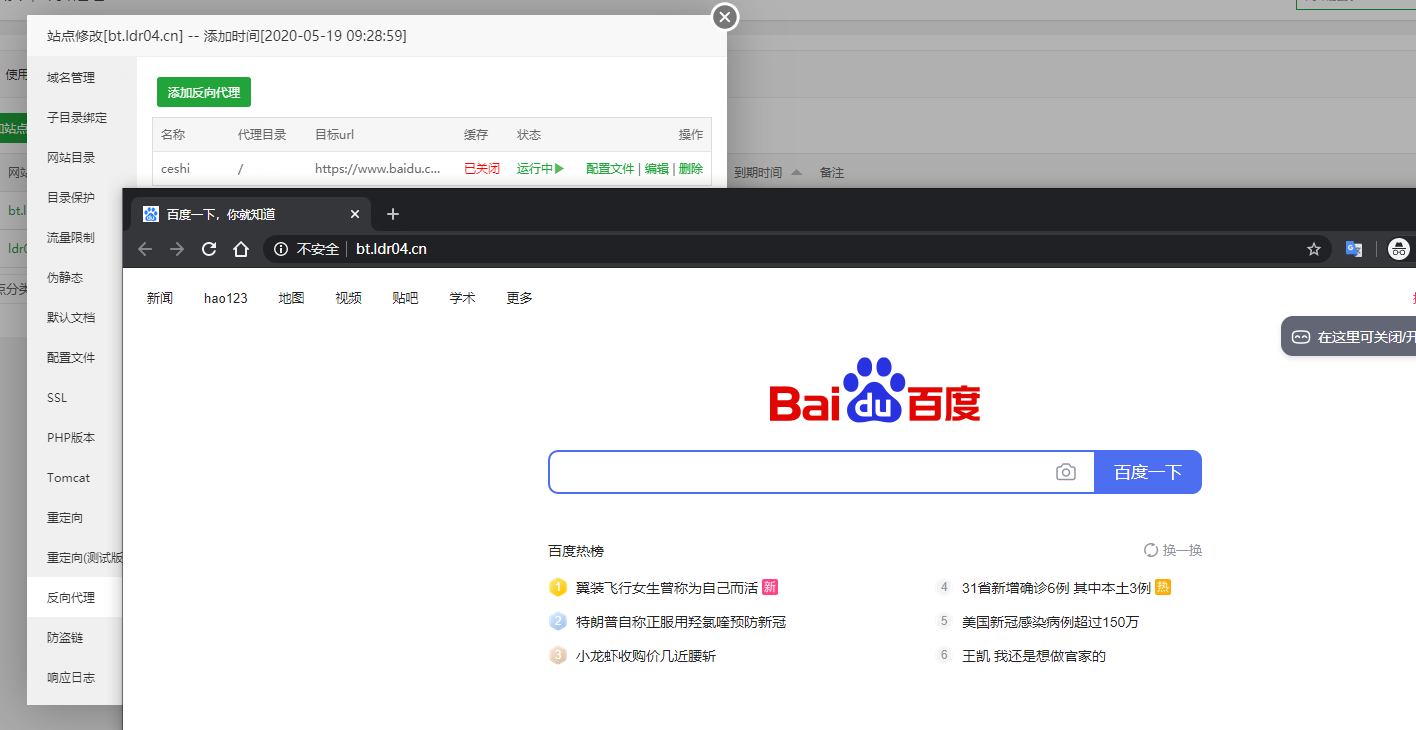
Task: Select 目录保护 sidebar item
Action: tap(71, 197)
